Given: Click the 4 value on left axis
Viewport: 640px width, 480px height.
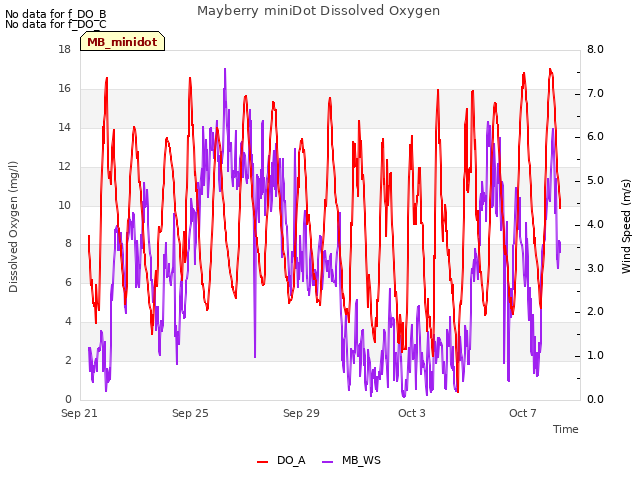Looking at the screenshot, I should click(68, 322).
